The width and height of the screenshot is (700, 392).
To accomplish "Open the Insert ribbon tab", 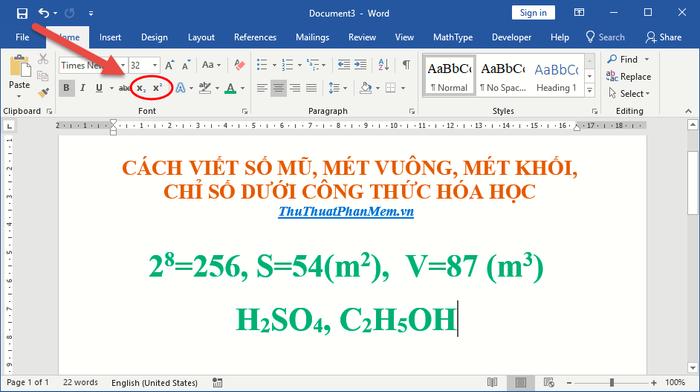I will pos(110,38).
